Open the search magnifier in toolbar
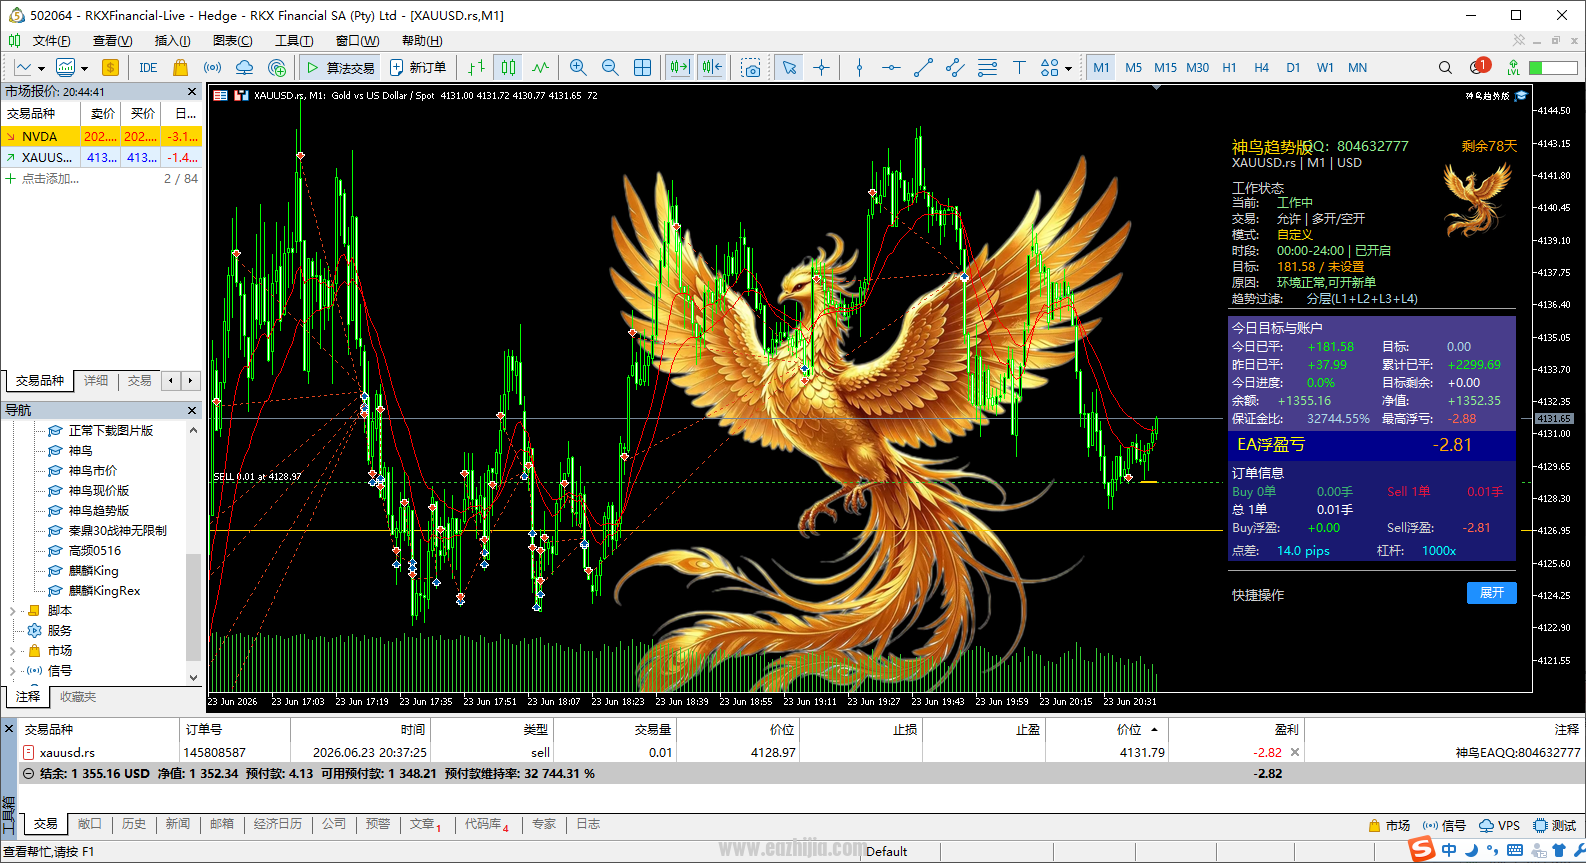This screenshot has height=863, width=1586. (1445, 68)
